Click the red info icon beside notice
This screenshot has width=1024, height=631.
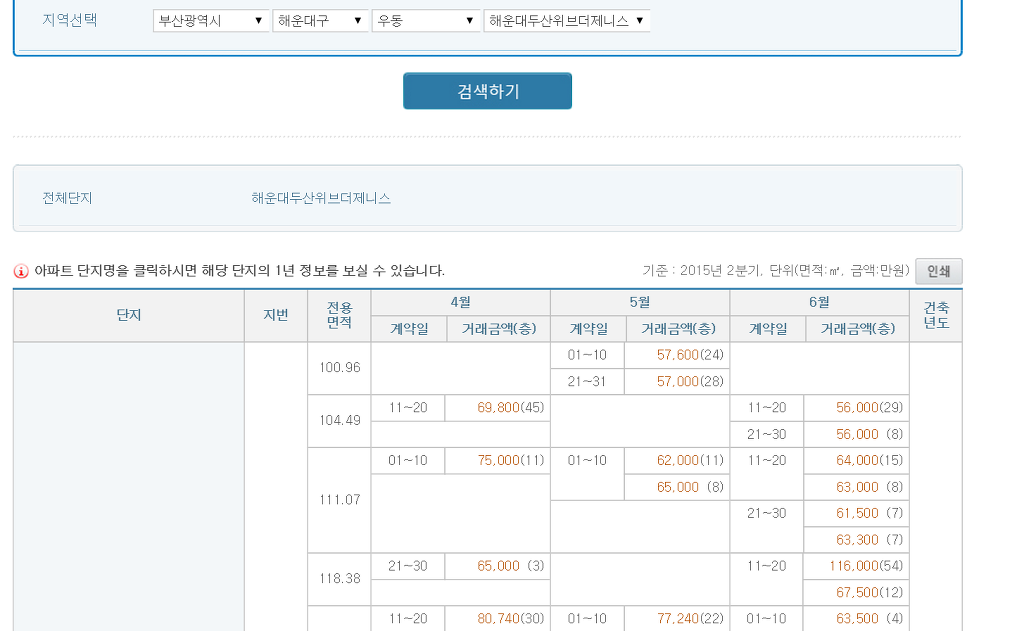click(x=21, y=271)
